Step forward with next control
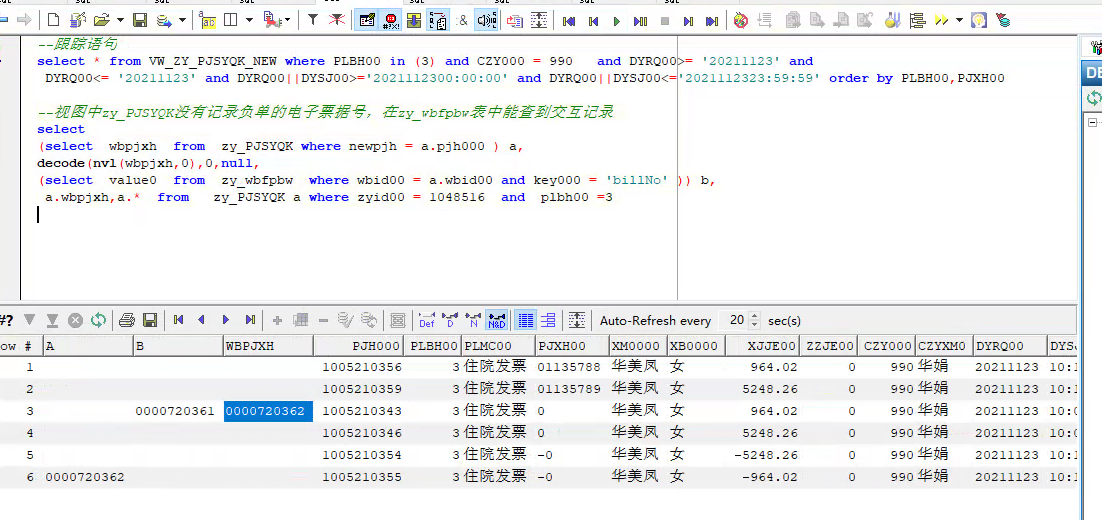The height and width of the screenshot is (520, 1102). coord(688,21)
